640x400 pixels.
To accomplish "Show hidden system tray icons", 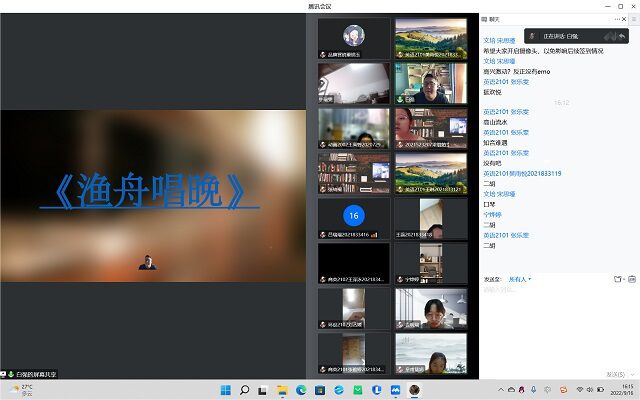I will [x=502, y=389].
